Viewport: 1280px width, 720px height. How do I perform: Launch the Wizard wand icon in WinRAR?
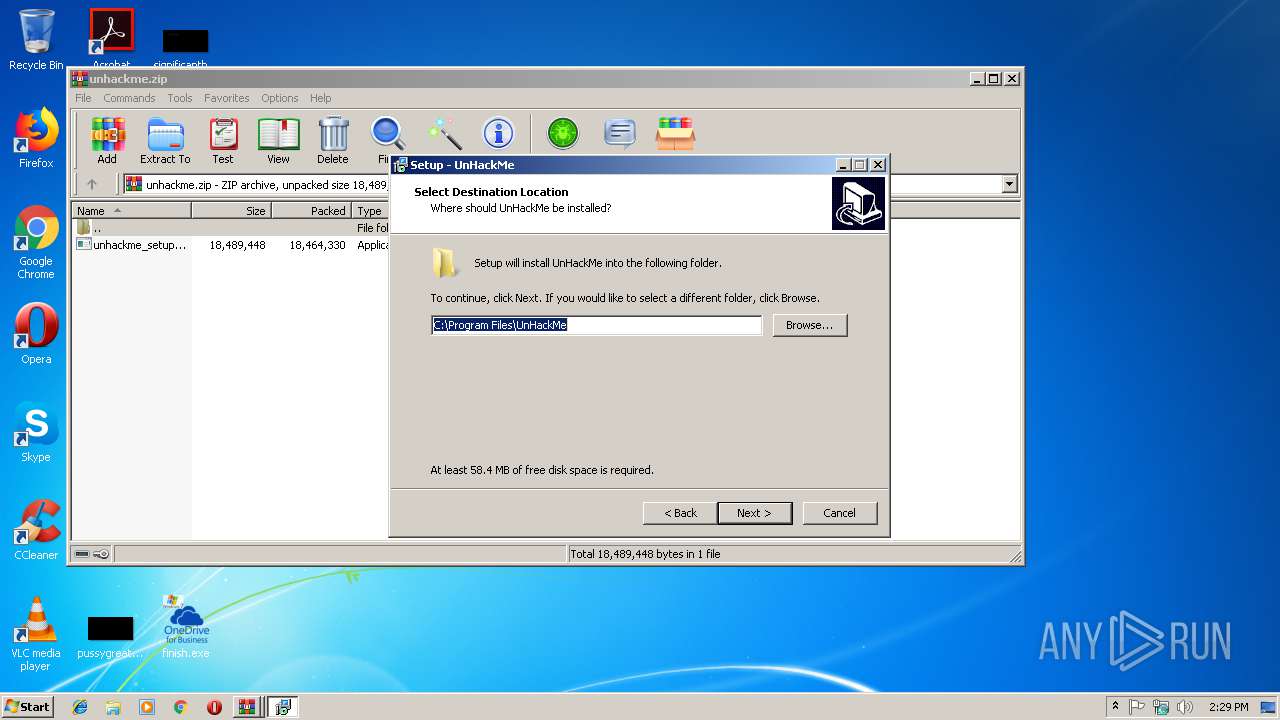tap(444, 134)
